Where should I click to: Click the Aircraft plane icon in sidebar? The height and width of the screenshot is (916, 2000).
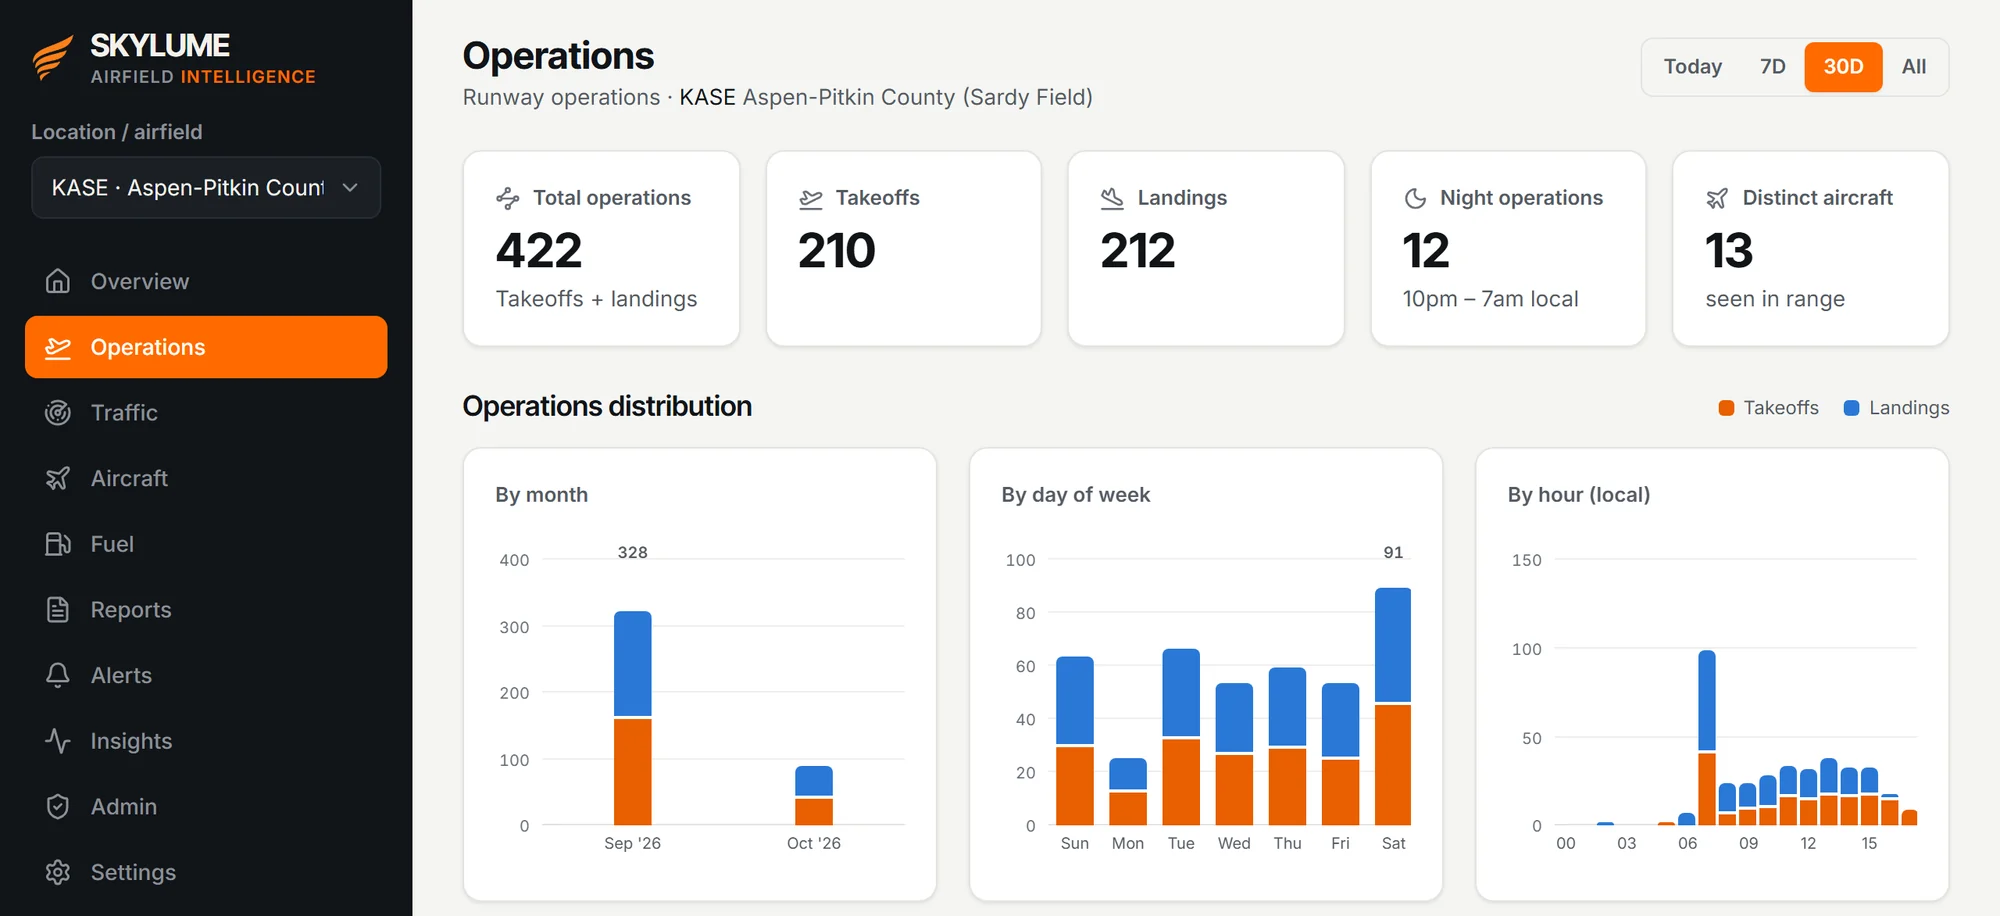coord(58,478)
